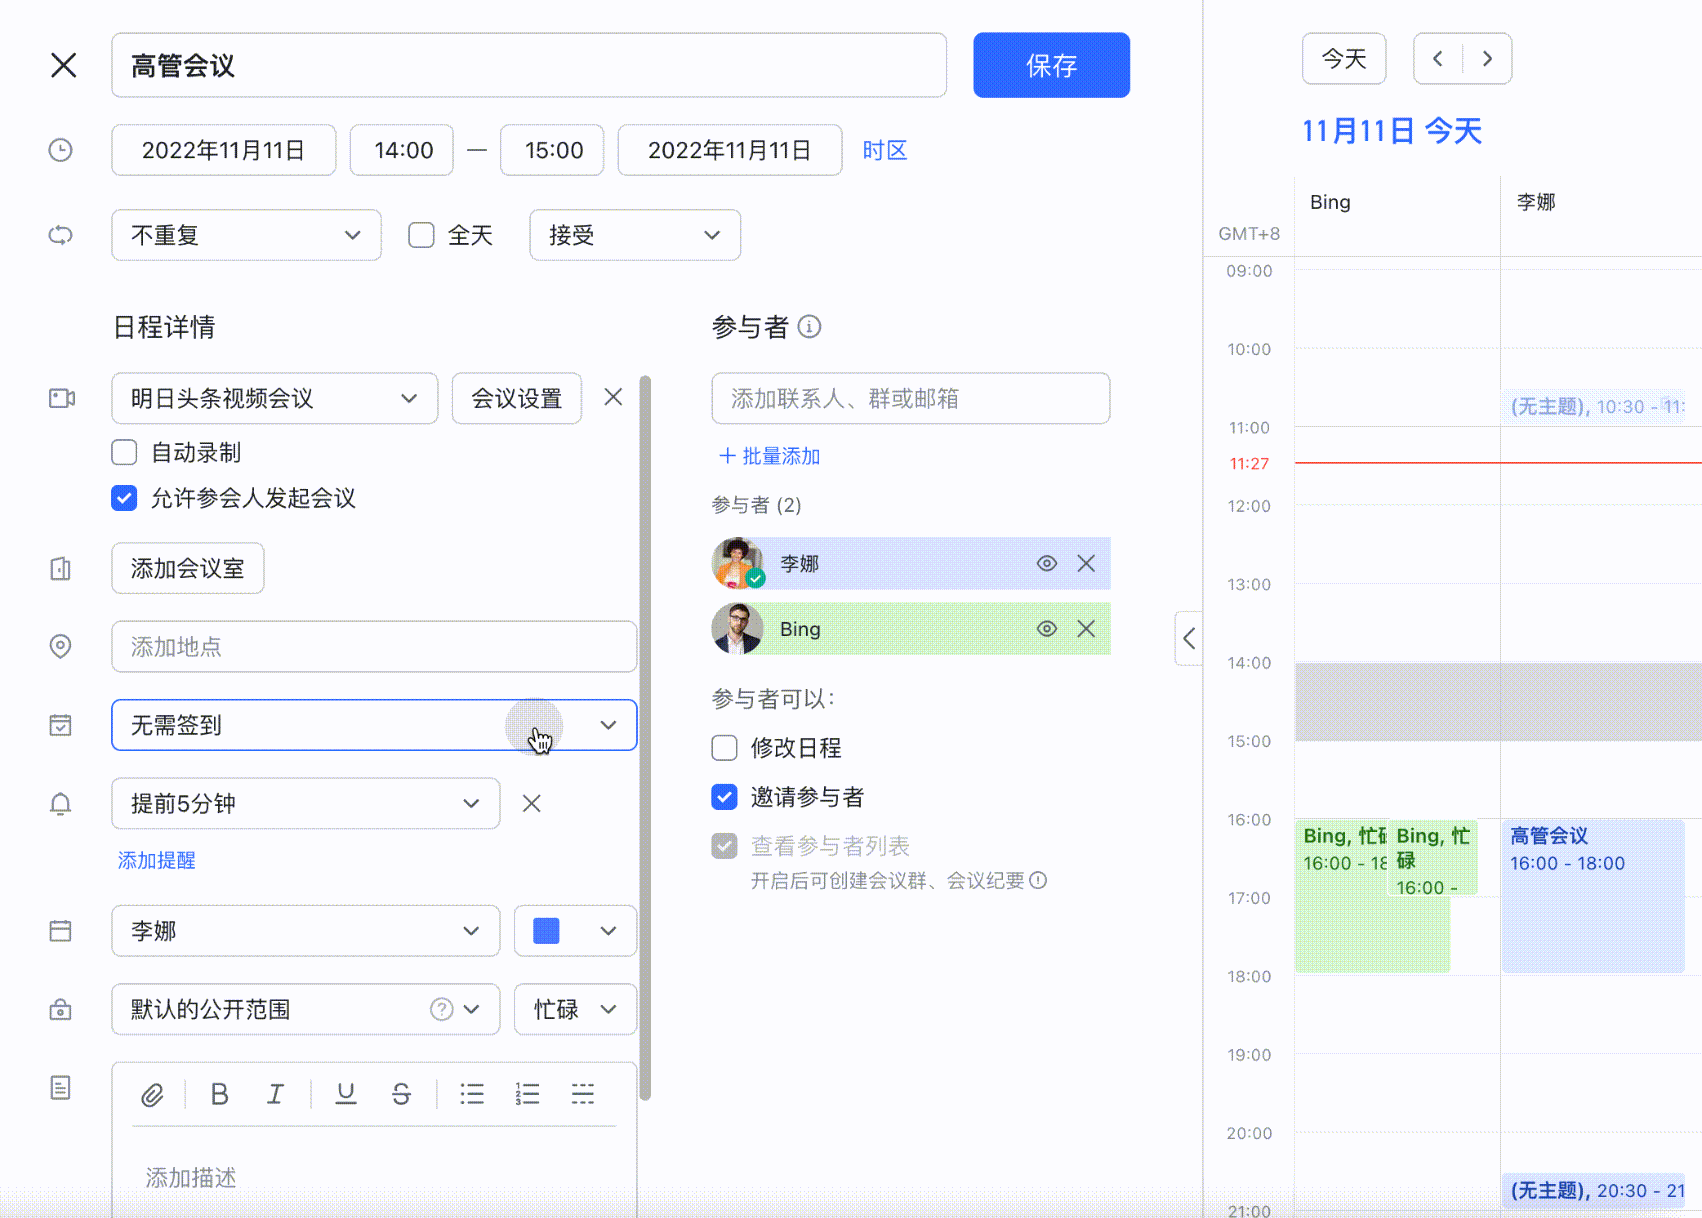1702x1218 pixels.
Task: Click the task checklist icon in the editor
Action: pos(582,1094)
